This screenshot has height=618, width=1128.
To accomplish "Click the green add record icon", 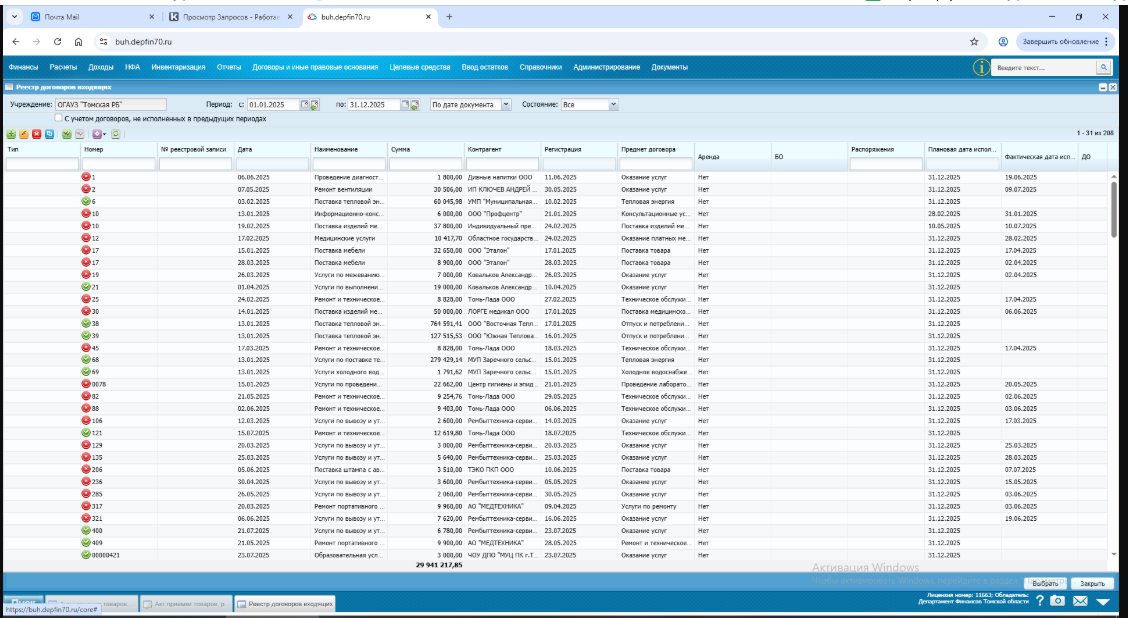I will tap(11, 134).
